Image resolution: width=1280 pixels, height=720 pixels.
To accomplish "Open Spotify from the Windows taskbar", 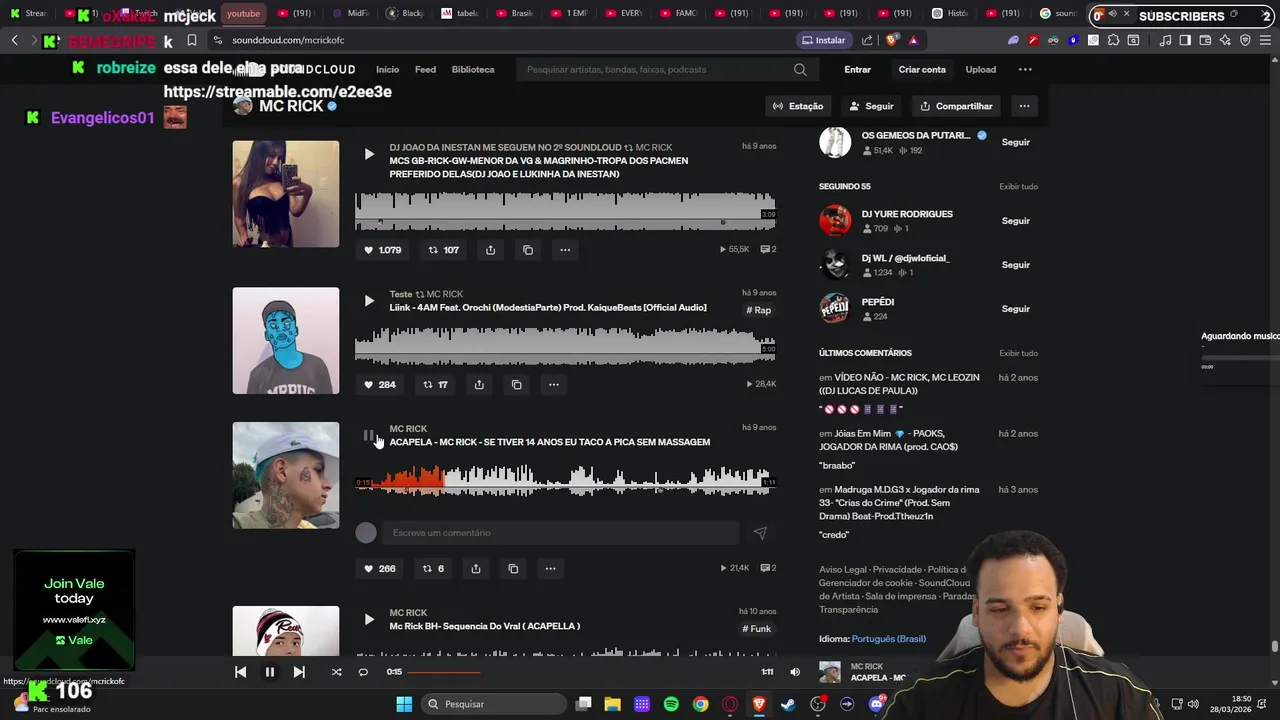I will (671, 704).
